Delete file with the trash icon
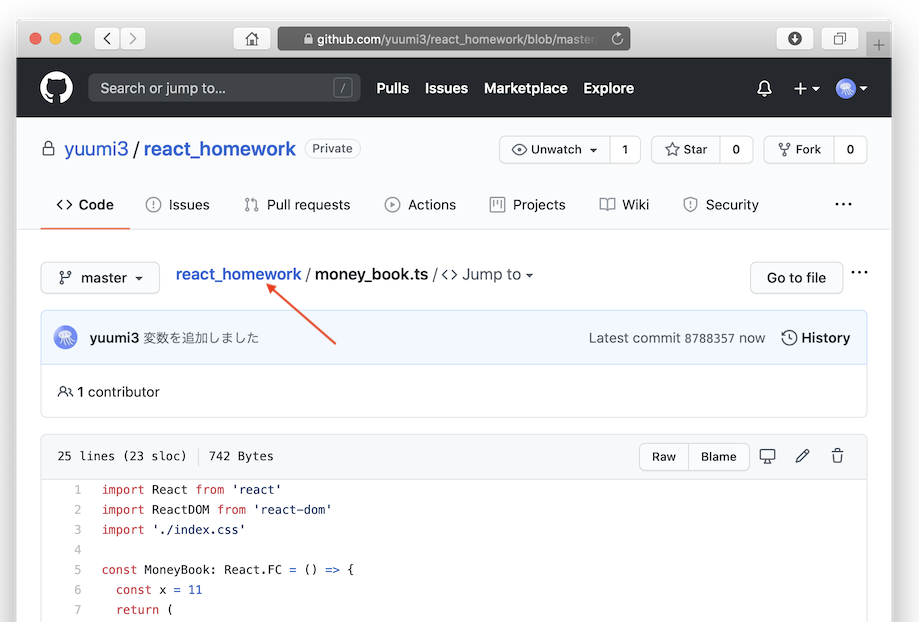Screen dimensions: 919x622 [838, 456]
